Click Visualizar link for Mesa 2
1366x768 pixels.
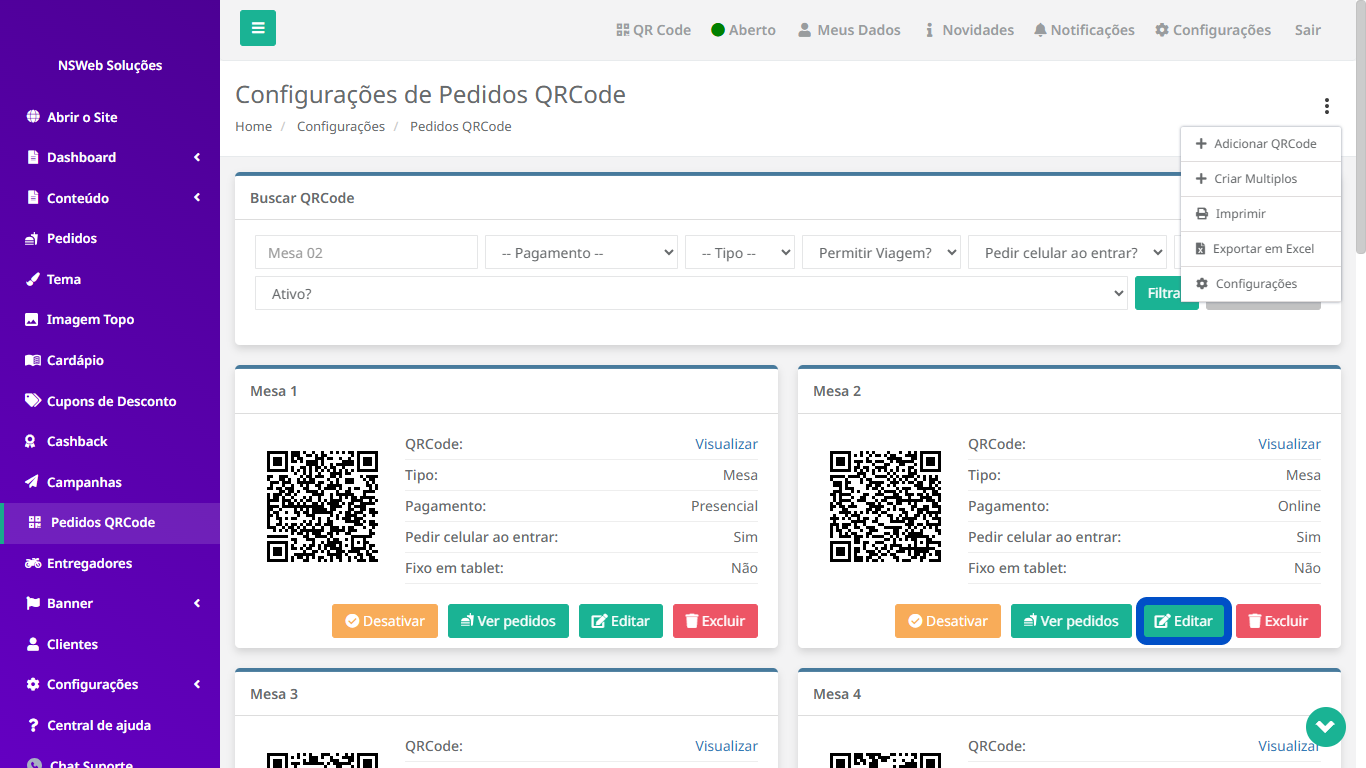click(x=1289, y=444)
